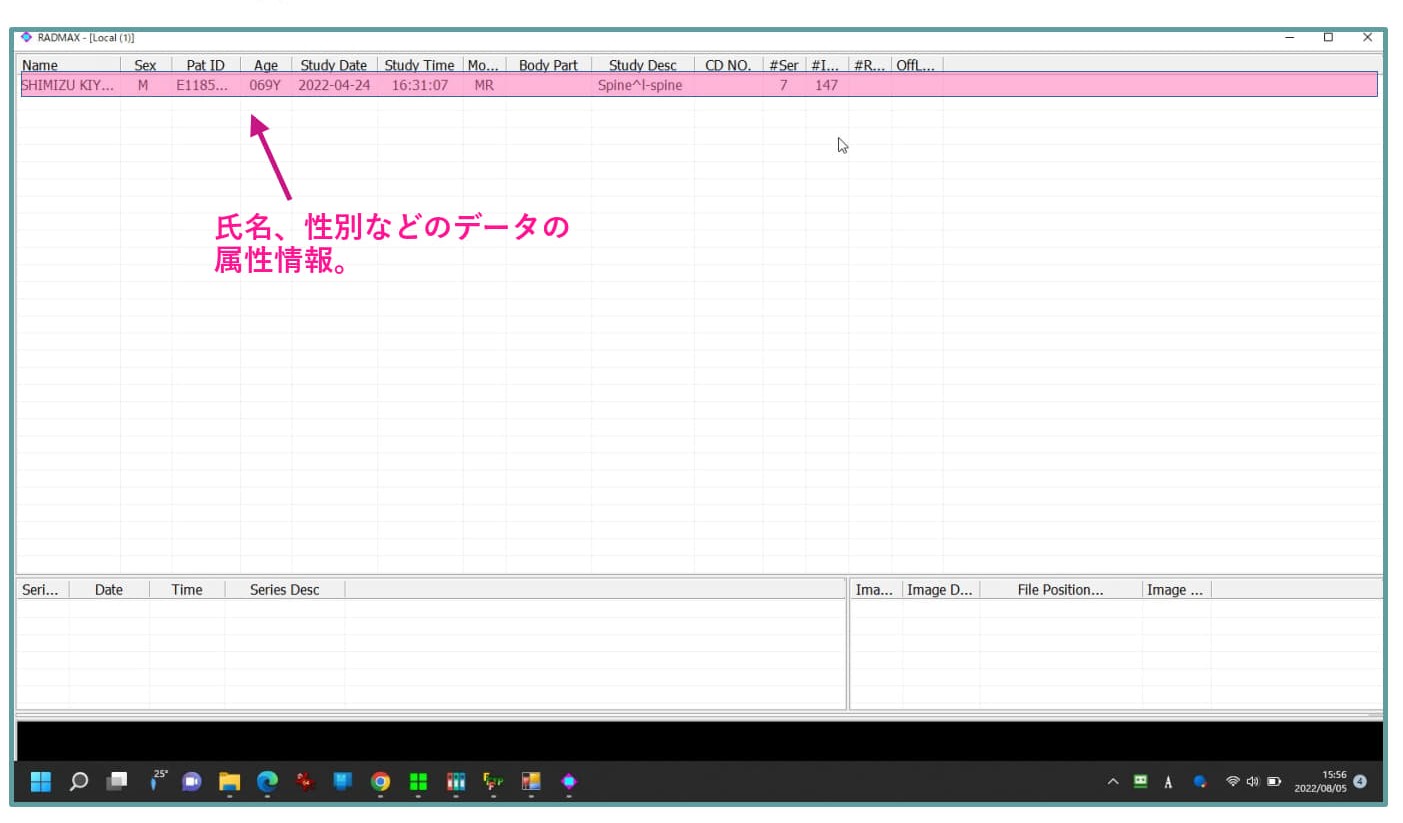Click the Wi-Fi network tray icon
Image resolution: width=1403 pixels, height=823 pixels.
tap(1232, 781)
